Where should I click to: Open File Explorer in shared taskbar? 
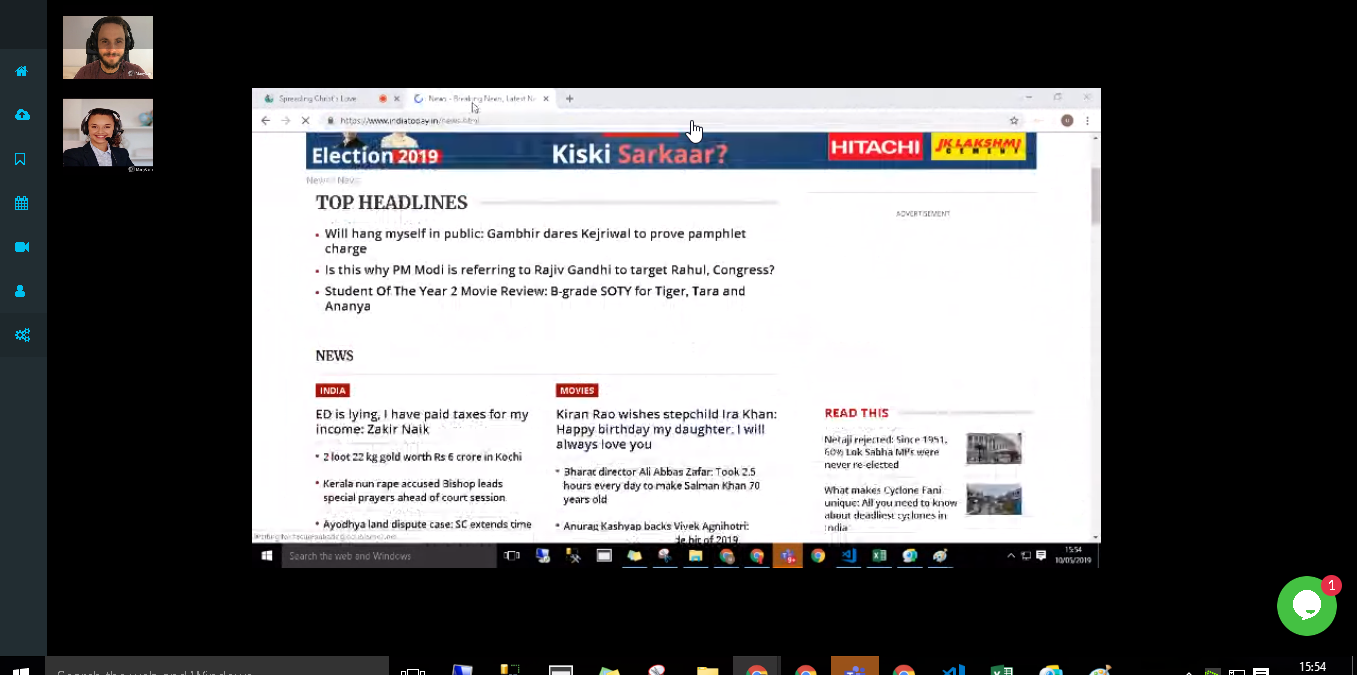point(696,556)
